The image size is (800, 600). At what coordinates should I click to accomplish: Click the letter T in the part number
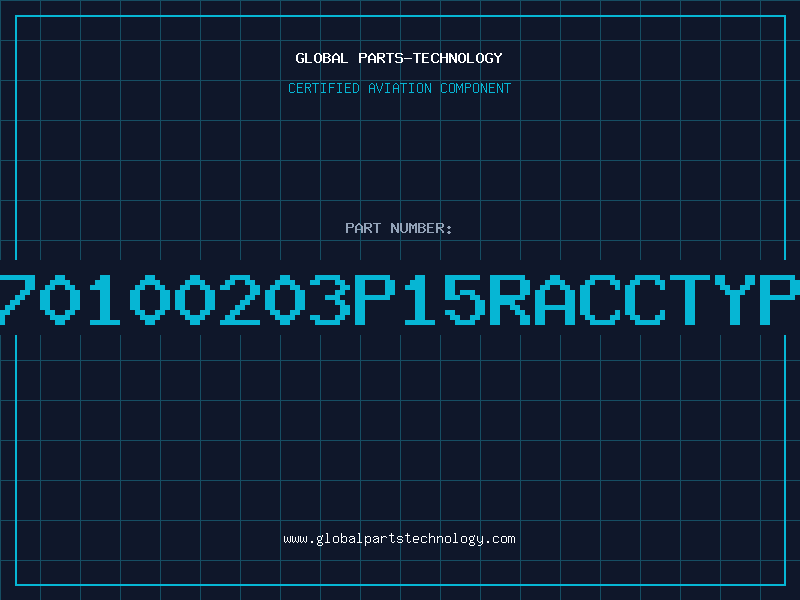(x=689, y=299)
